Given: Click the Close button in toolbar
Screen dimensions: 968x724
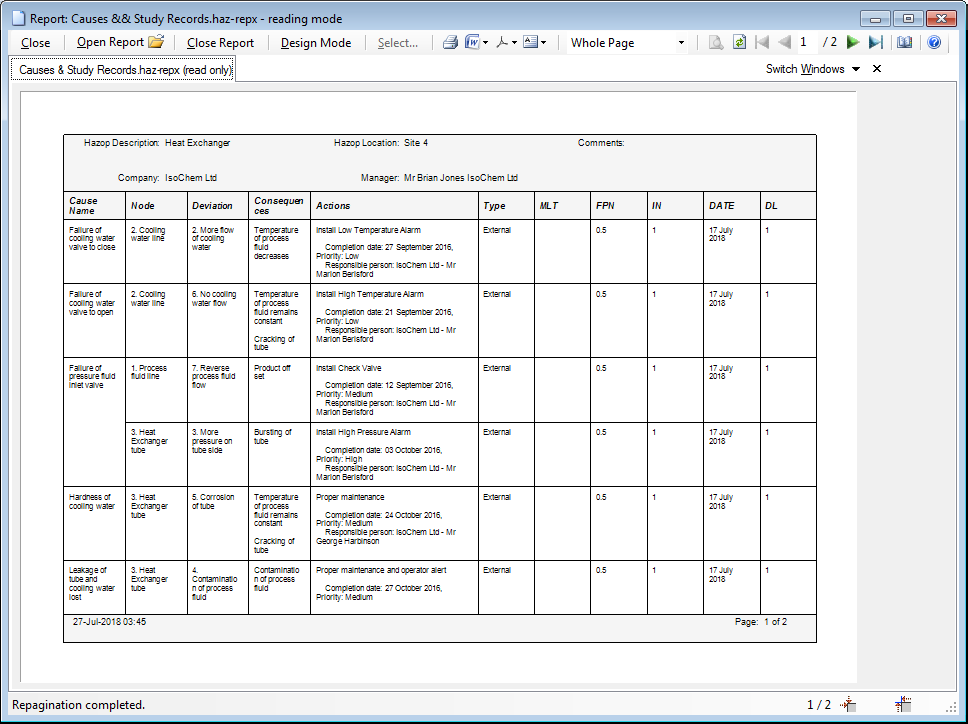Looking at the screenshot, I should click(x=35, y=43).
